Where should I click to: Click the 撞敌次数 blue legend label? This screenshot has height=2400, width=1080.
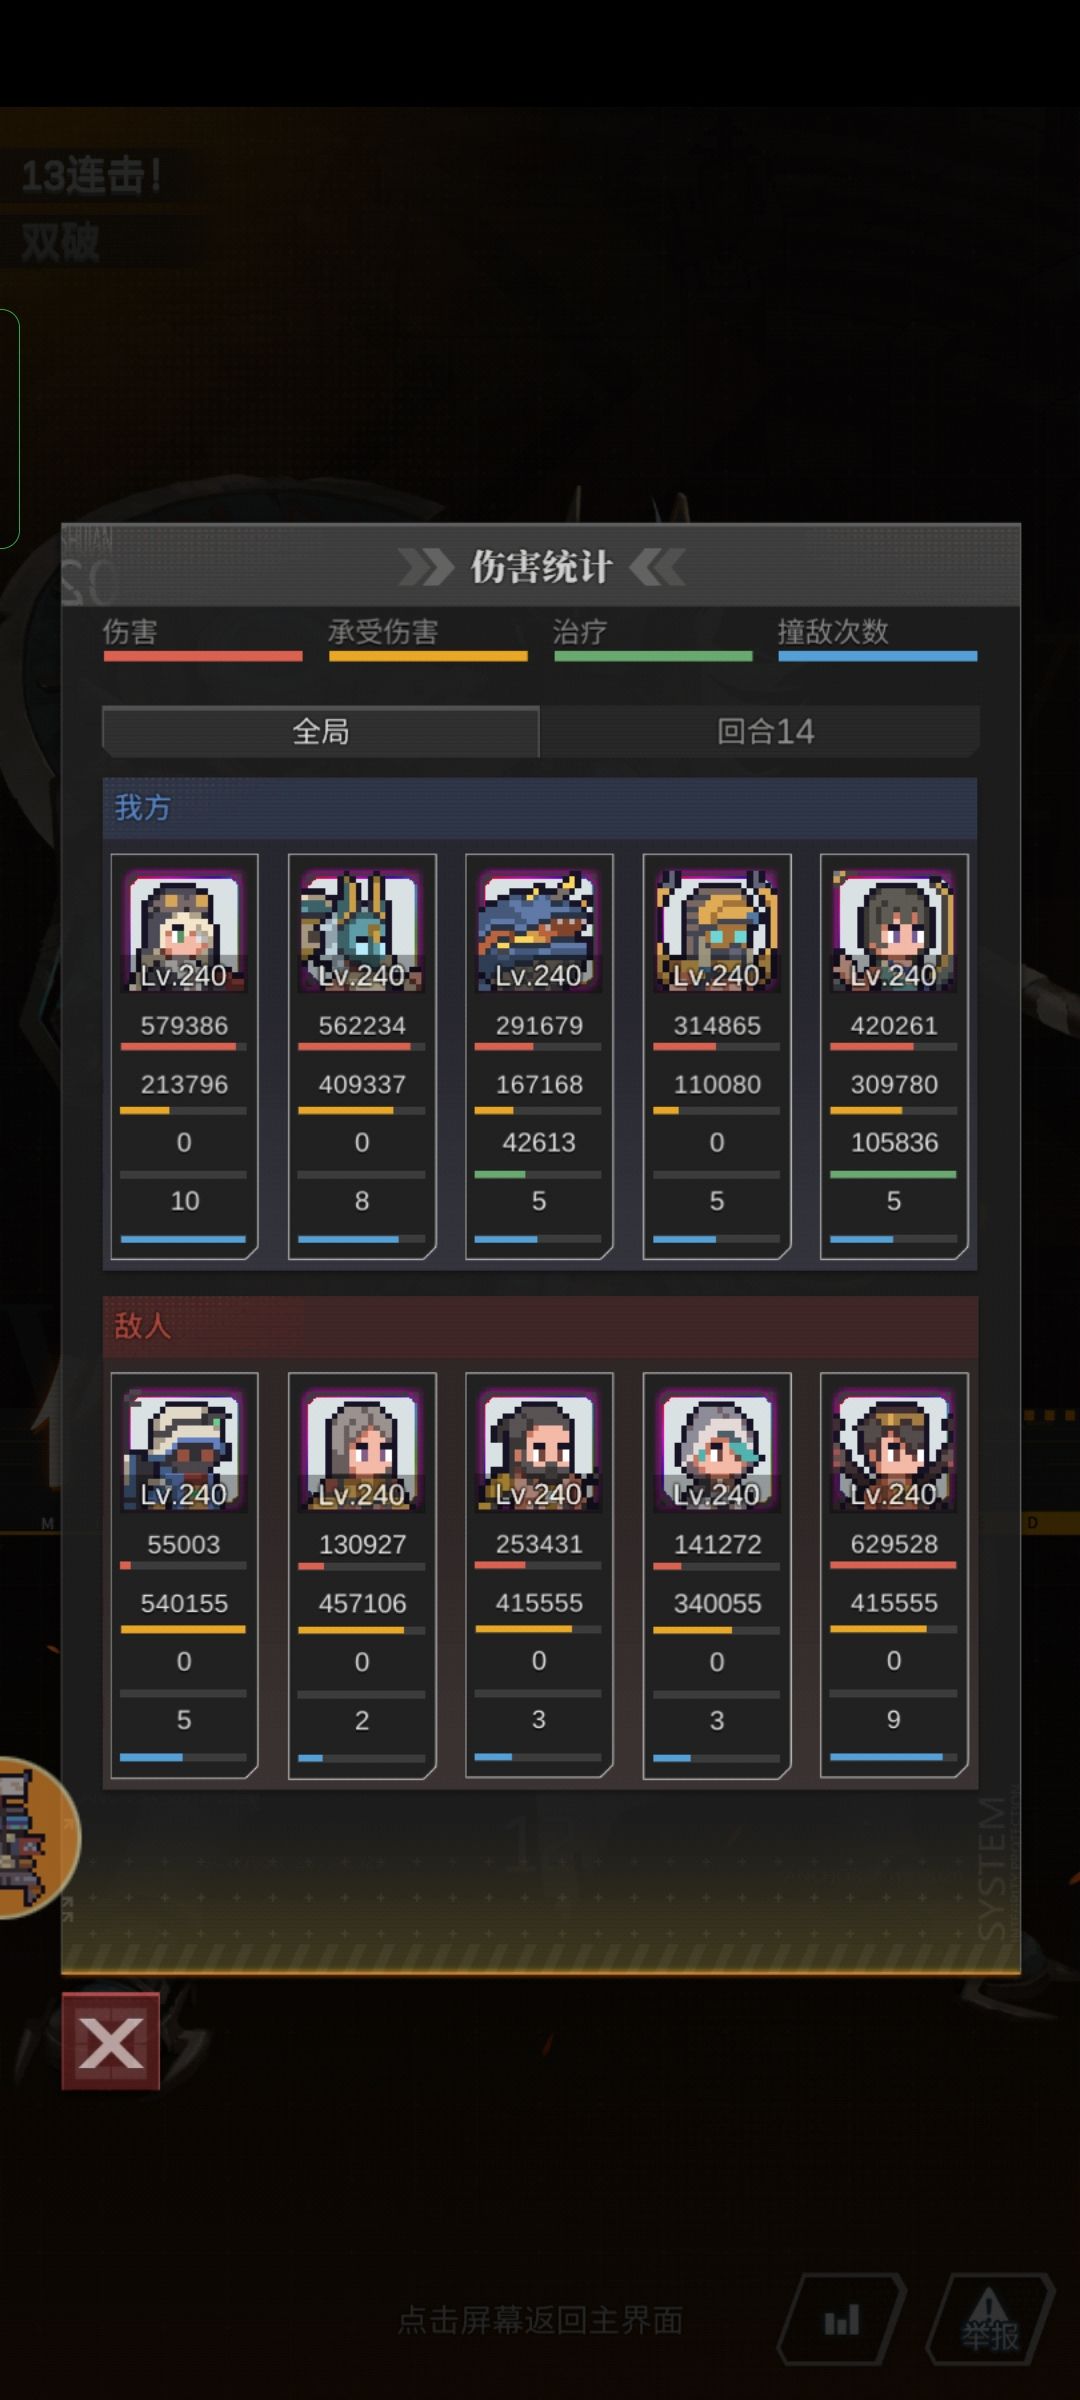point(833,631)
